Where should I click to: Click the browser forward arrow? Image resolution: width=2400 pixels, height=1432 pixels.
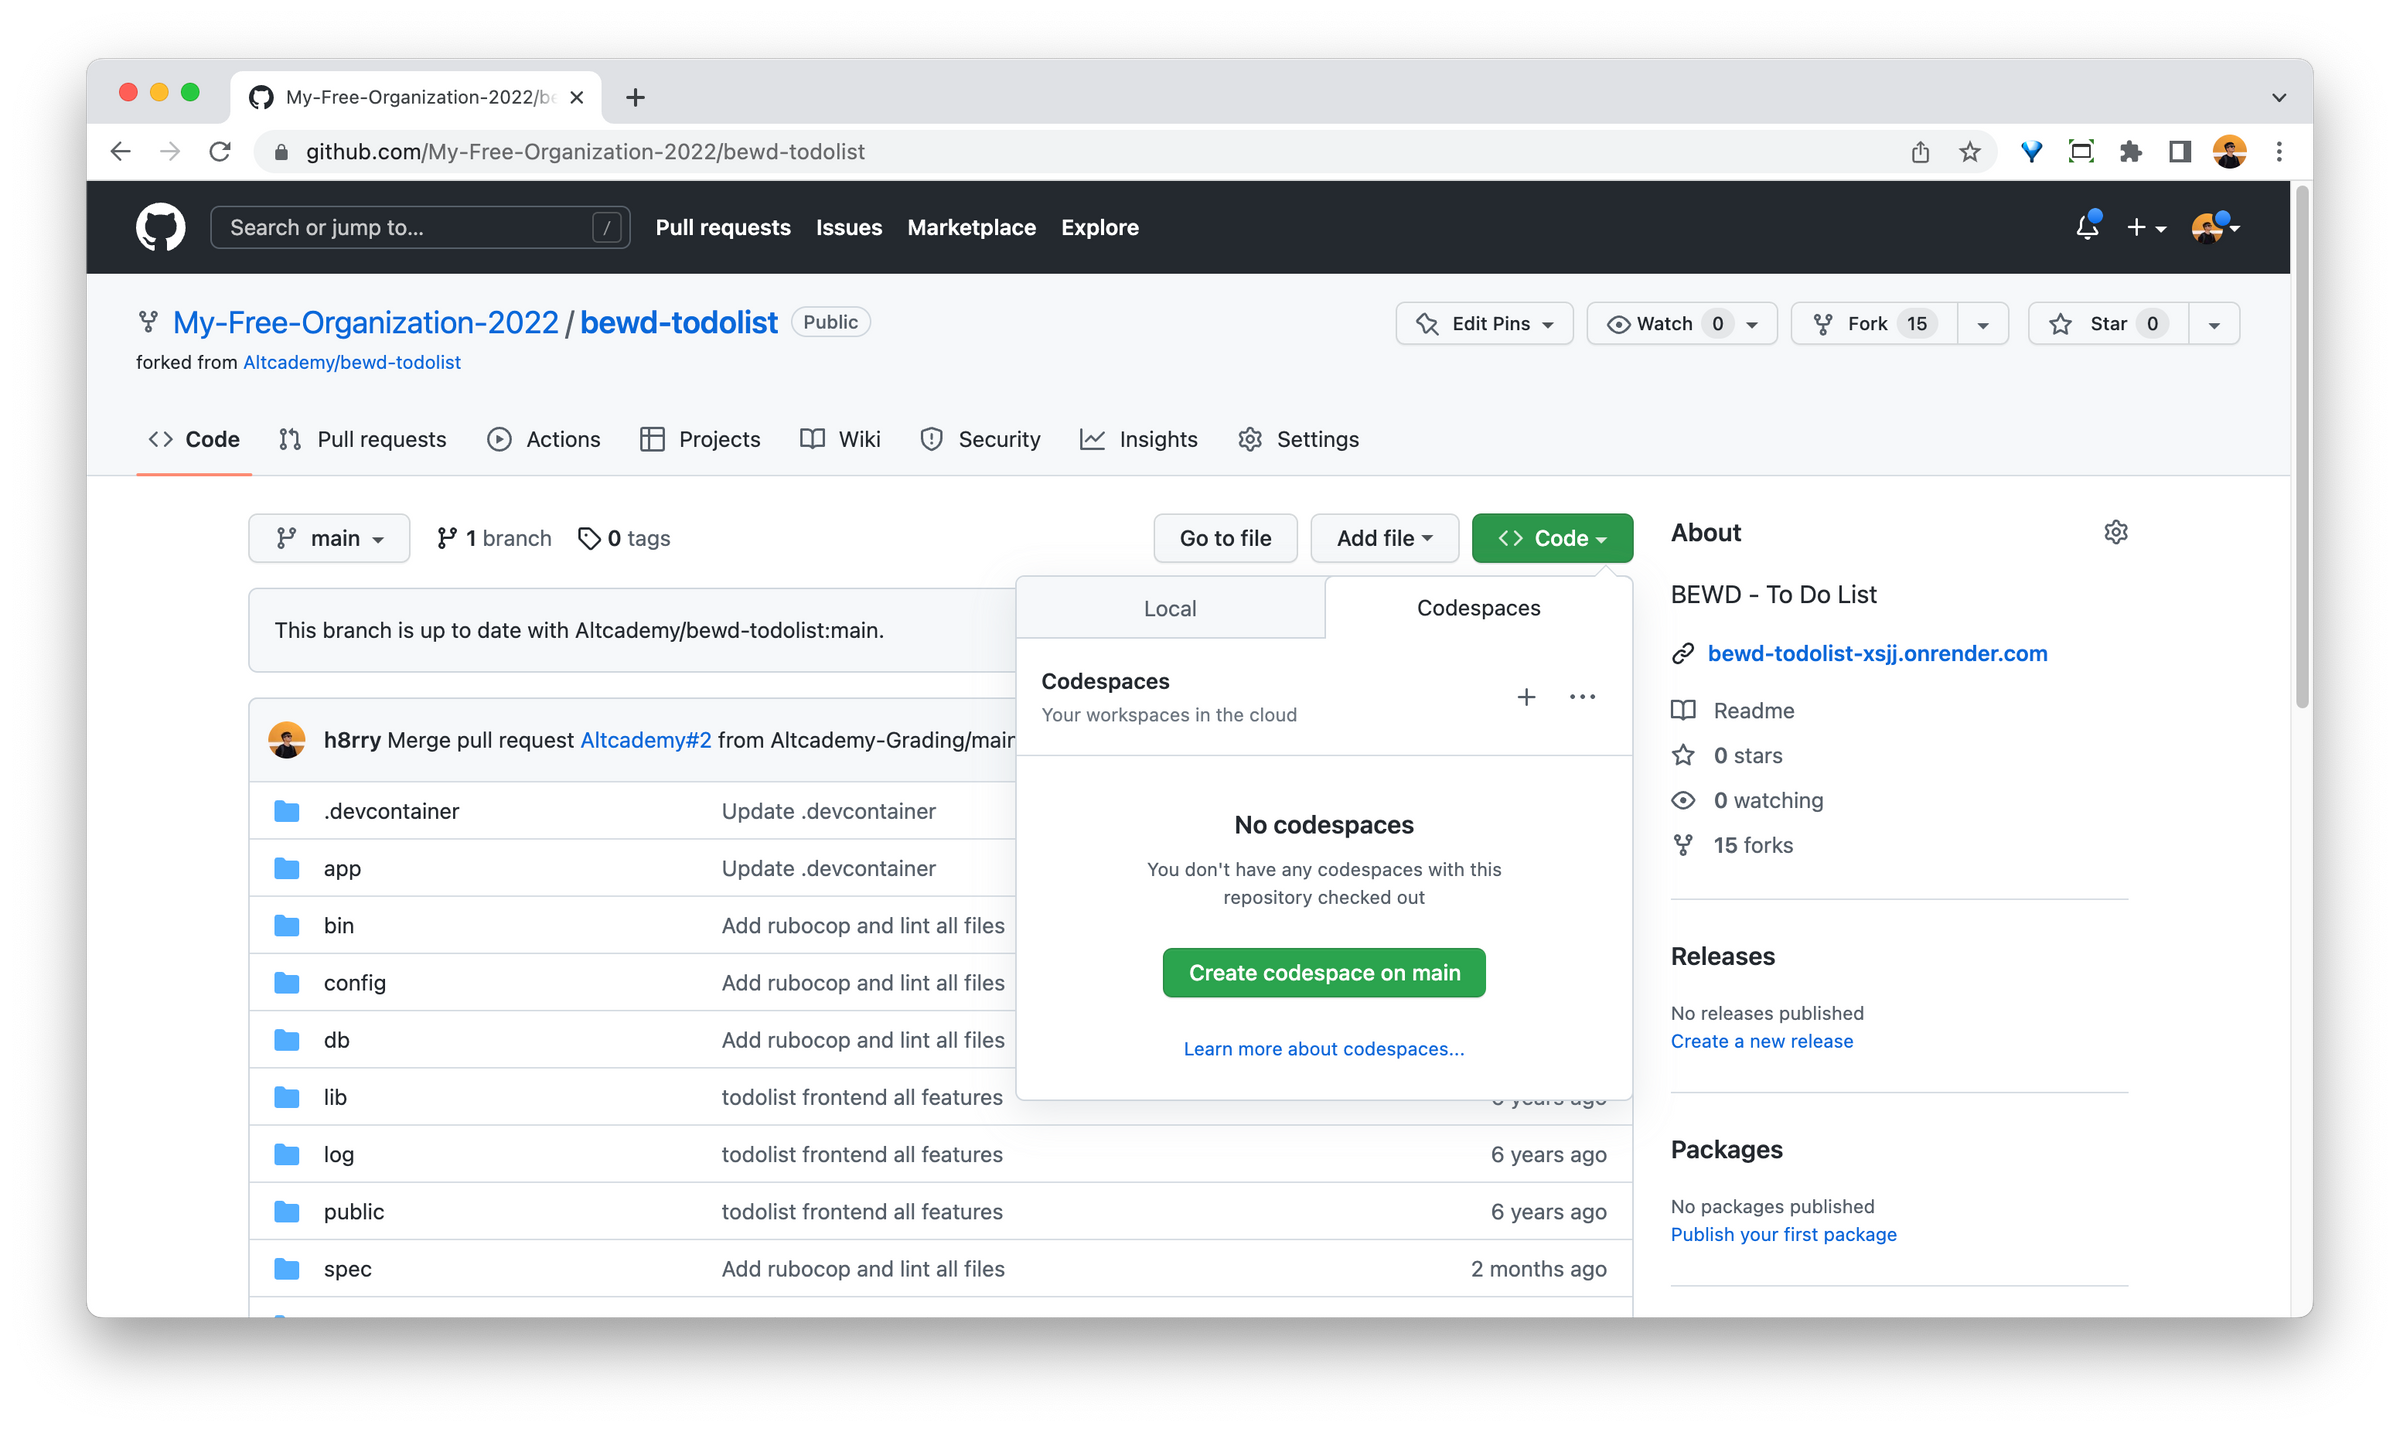point(170,151)
